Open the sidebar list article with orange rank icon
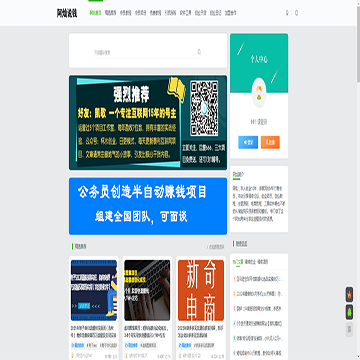 tap(259, 294)
